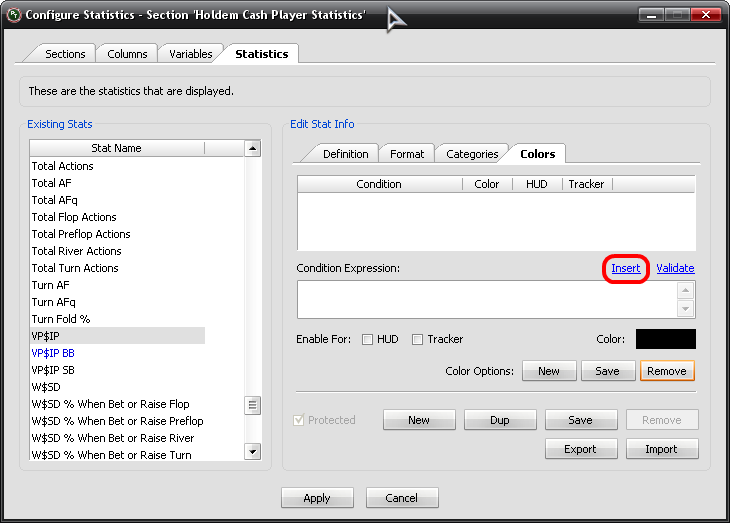Select VP$IP BB in stats list

53,353
